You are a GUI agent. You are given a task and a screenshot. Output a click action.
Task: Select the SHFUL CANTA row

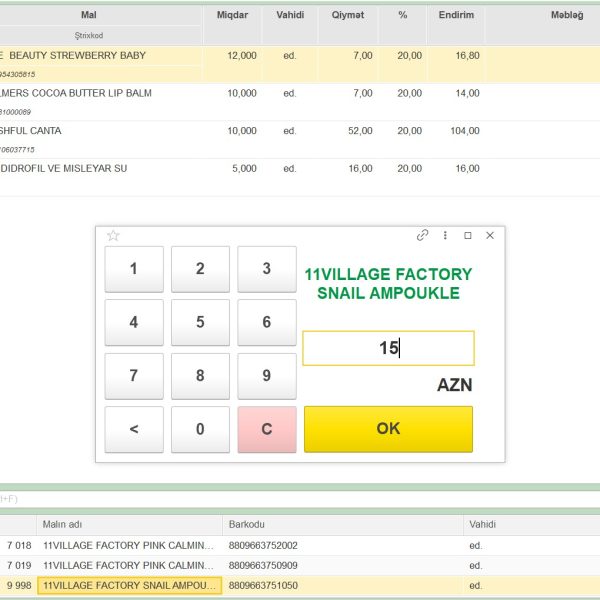[x=300, y=140]
